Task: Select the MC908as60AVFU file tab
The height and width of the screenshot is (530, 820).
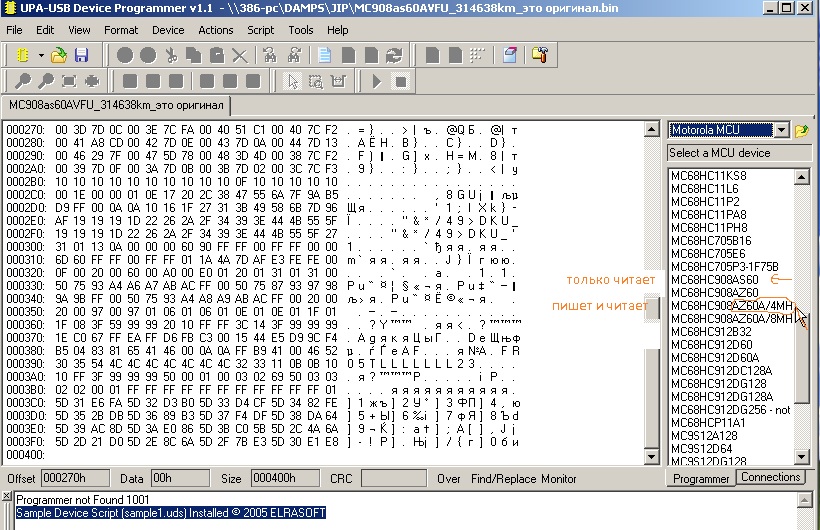Action: (x=116, y=105)
